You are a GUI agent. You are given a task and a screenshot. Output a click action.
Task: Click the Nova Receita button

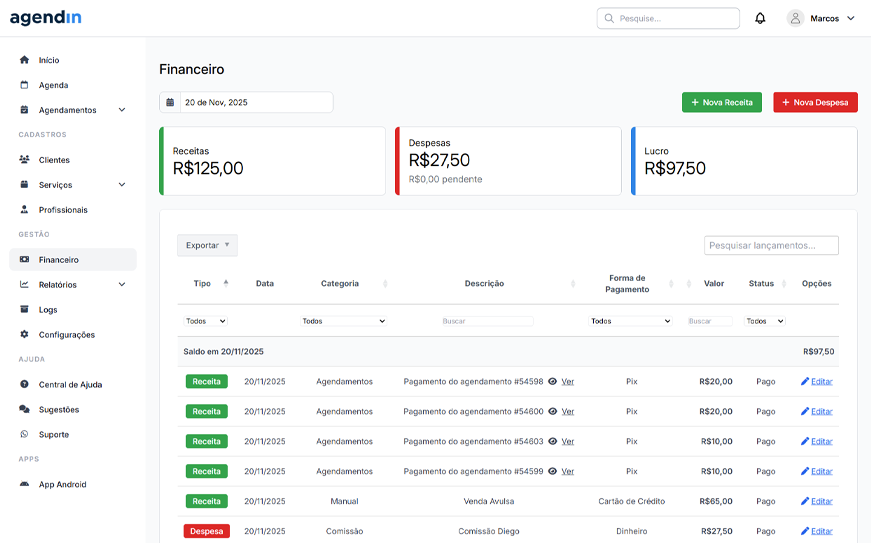(x=722, y=102)
